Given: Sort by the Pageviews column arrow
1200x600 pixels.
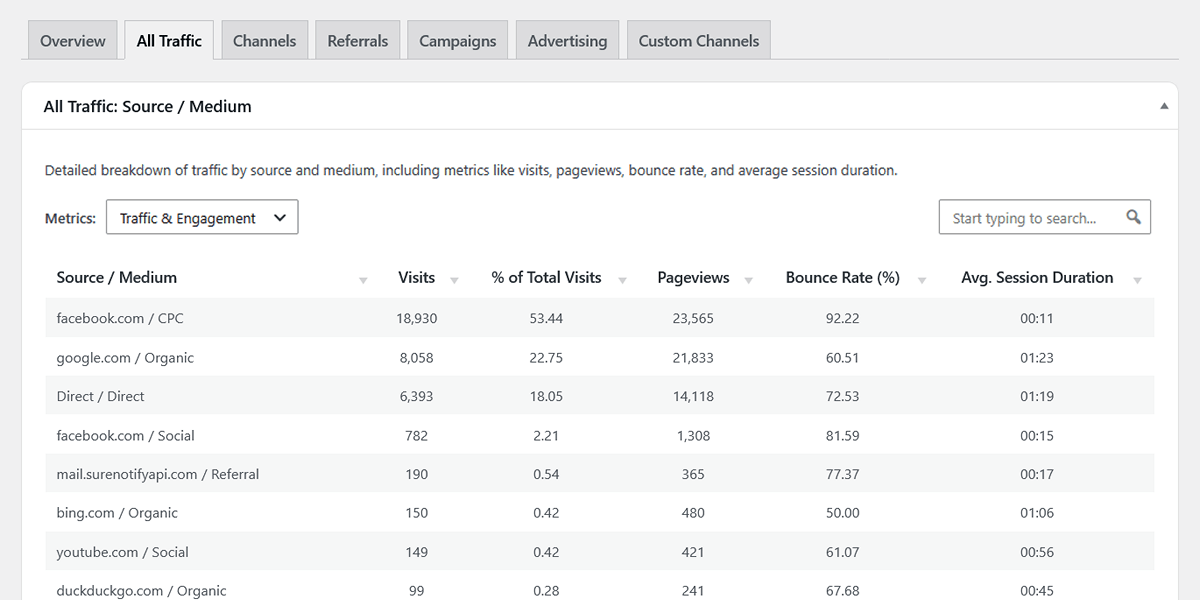Looking at the screenshot, I should click(x=748, y=281).
